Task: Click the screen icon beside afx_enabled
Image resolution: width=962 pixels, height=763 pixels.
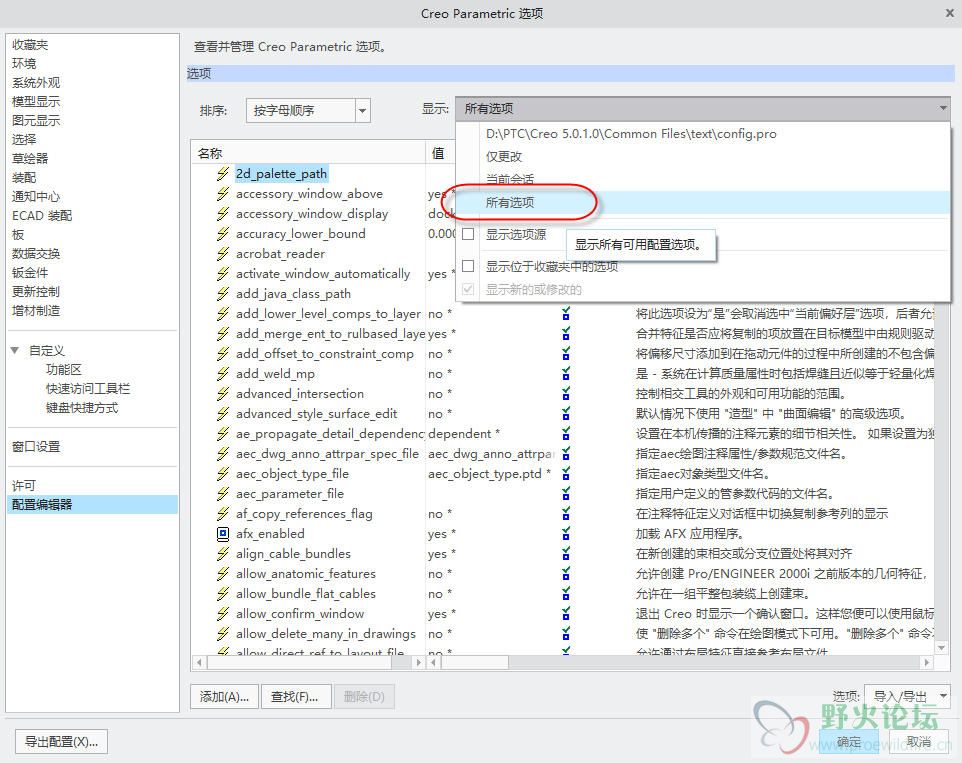Action: [223, 534]
